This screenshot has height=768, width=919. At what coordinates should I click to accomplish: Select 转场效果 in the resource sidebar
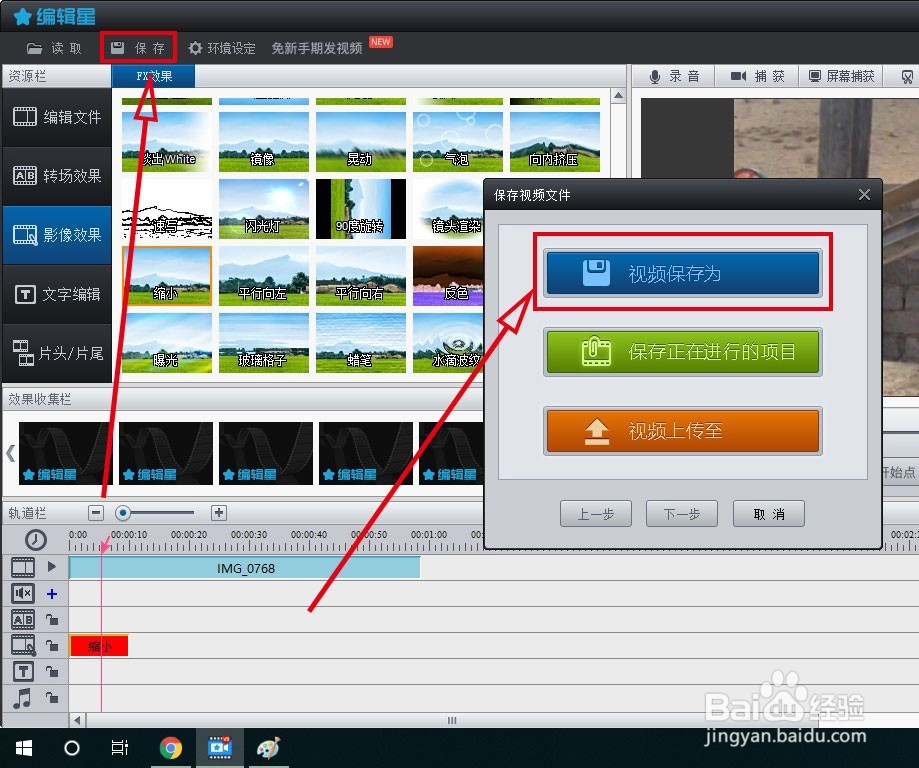pos(57,176)
